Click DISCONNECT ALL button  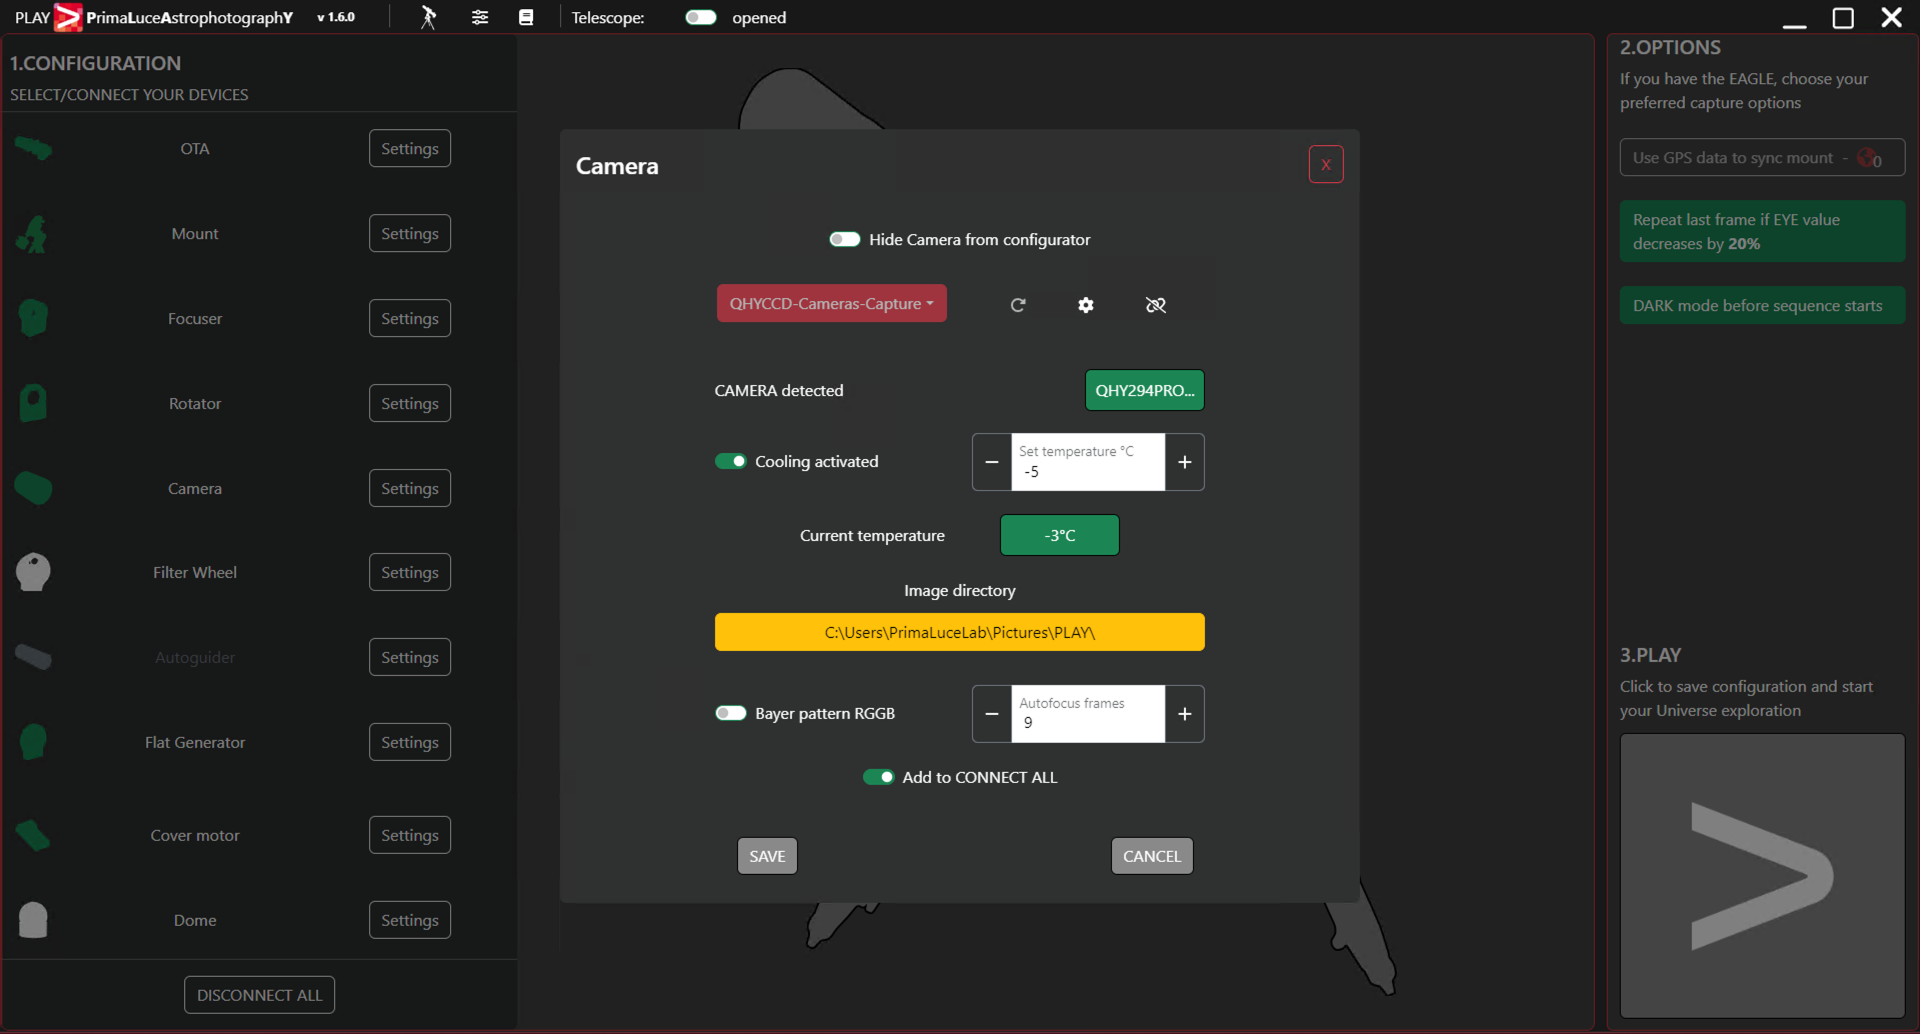click(x=260, y=996)
